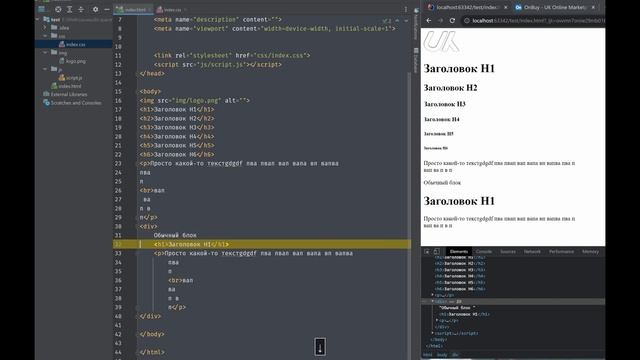640x360 pixels.
Task: Click the Project view icon in IDE toolbar
Action: point(42,9)
